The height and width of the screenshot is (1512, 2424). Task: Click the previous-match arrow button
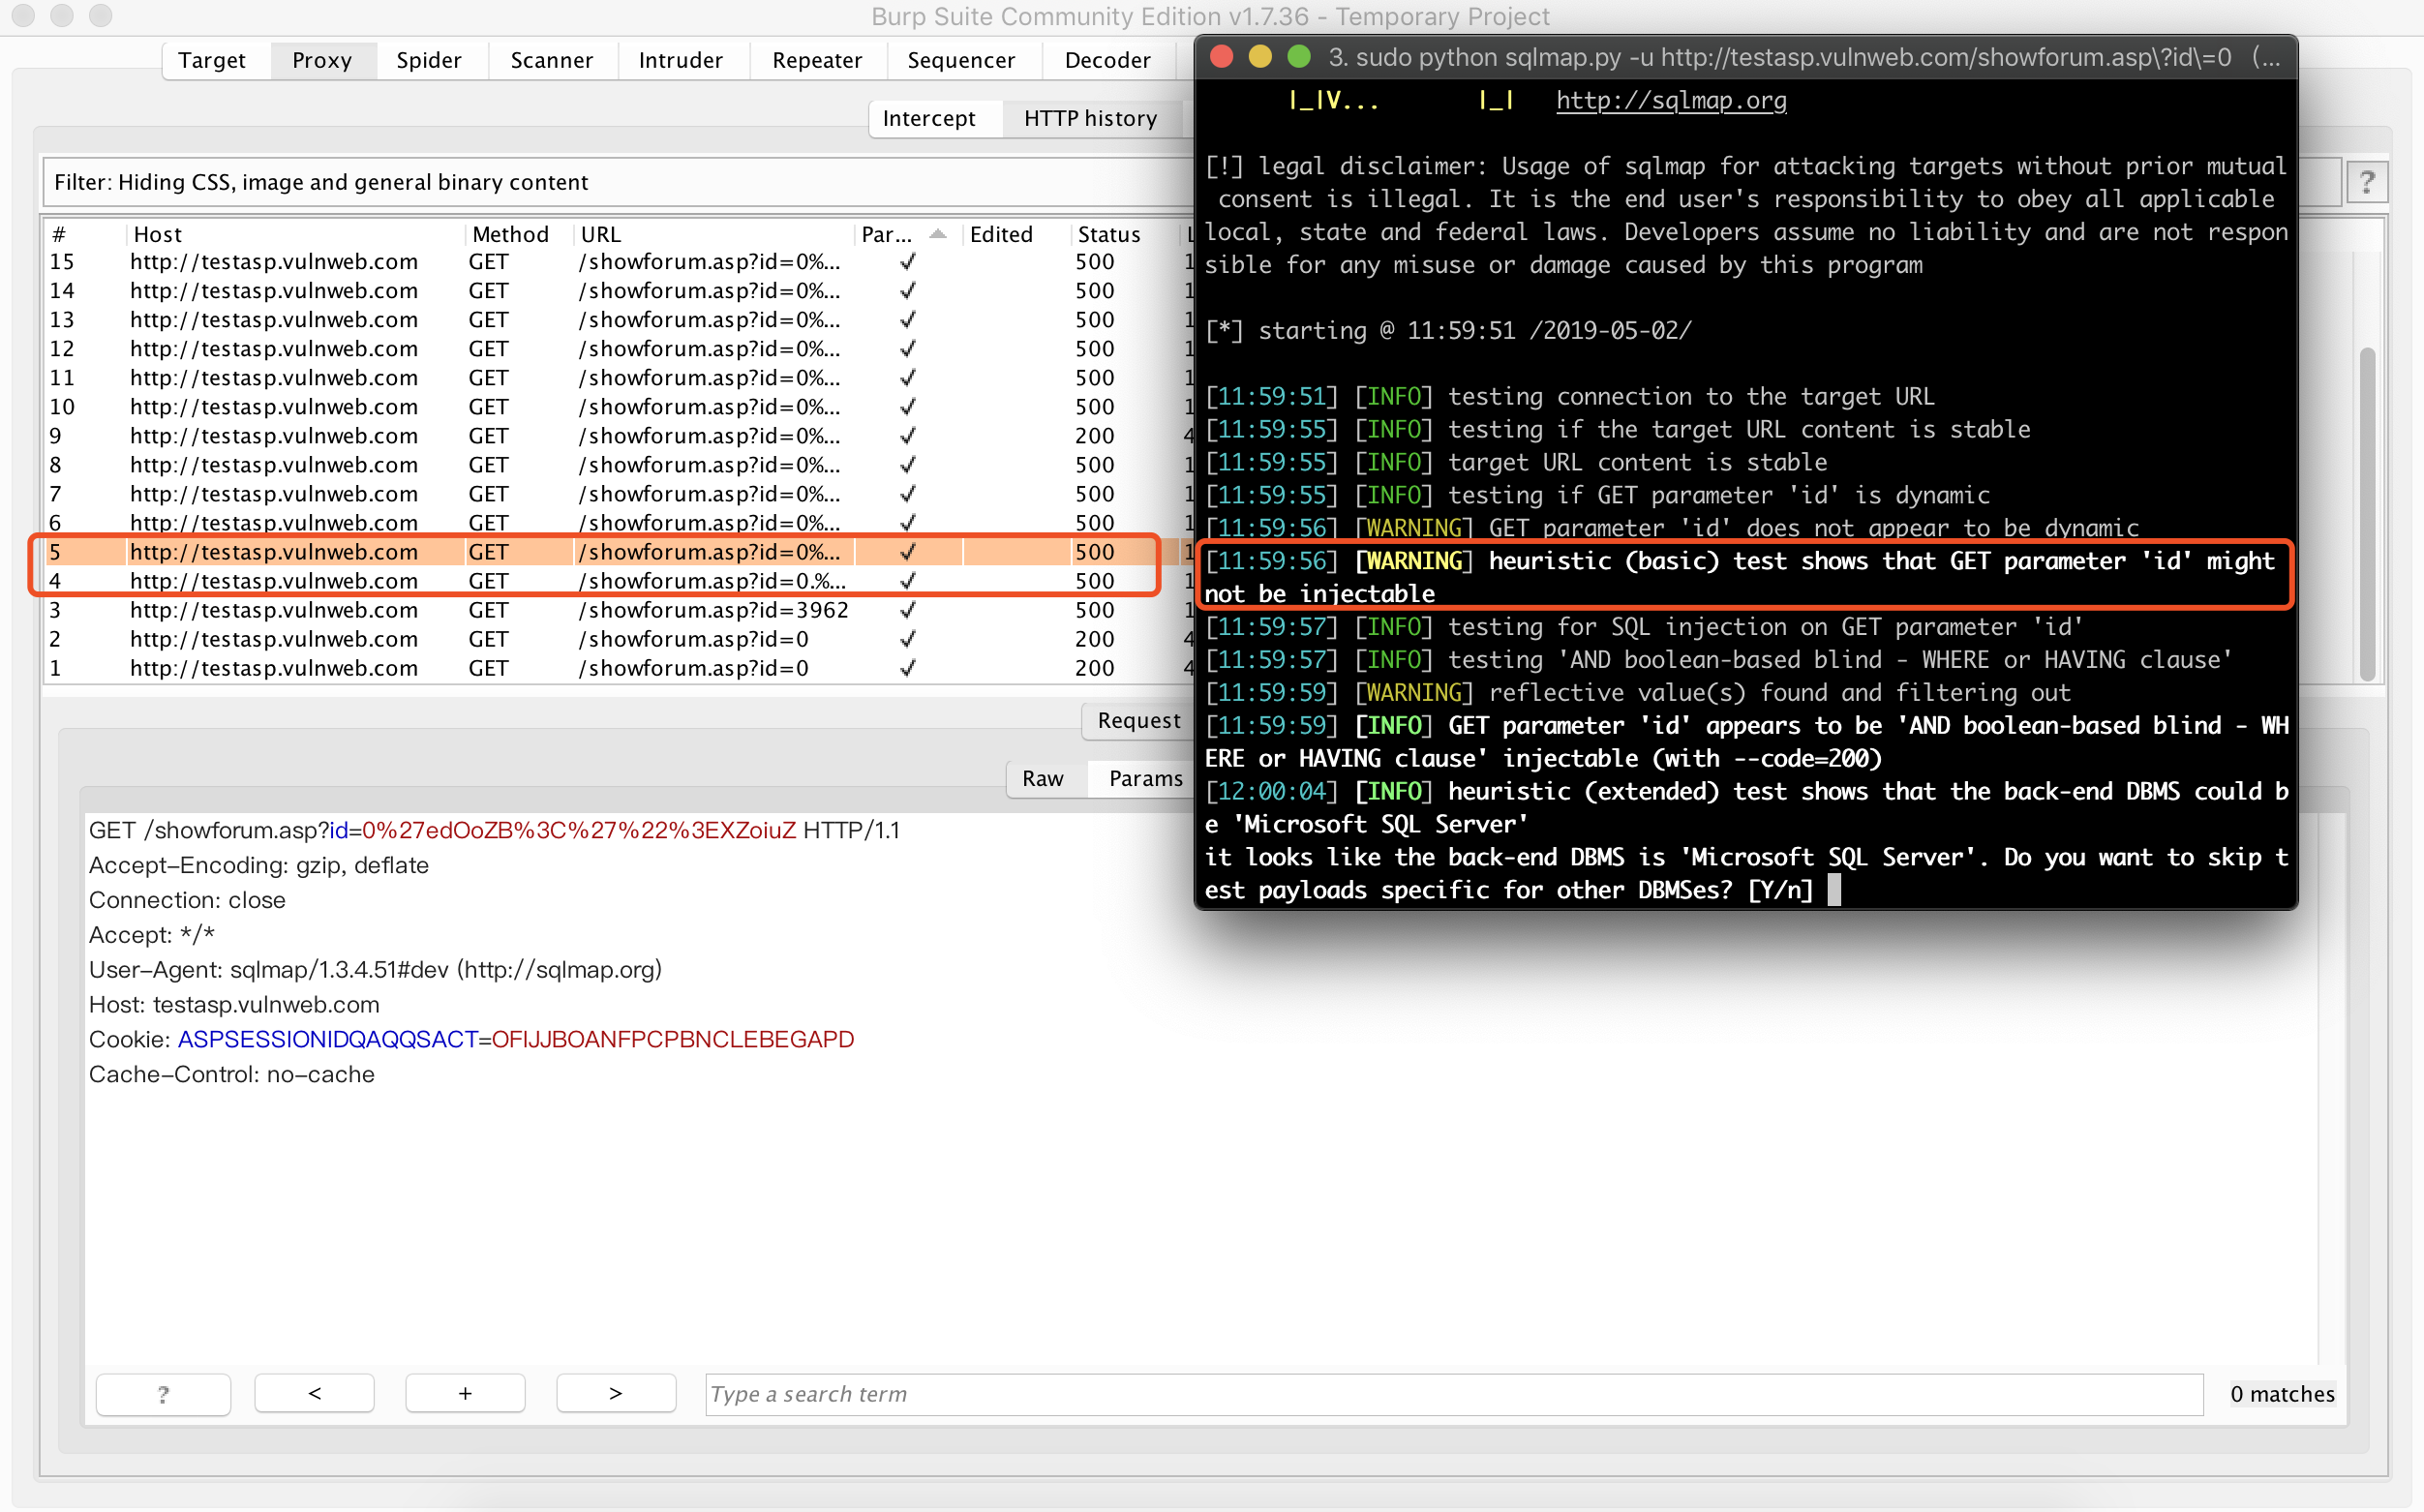tap(314, 1393)
